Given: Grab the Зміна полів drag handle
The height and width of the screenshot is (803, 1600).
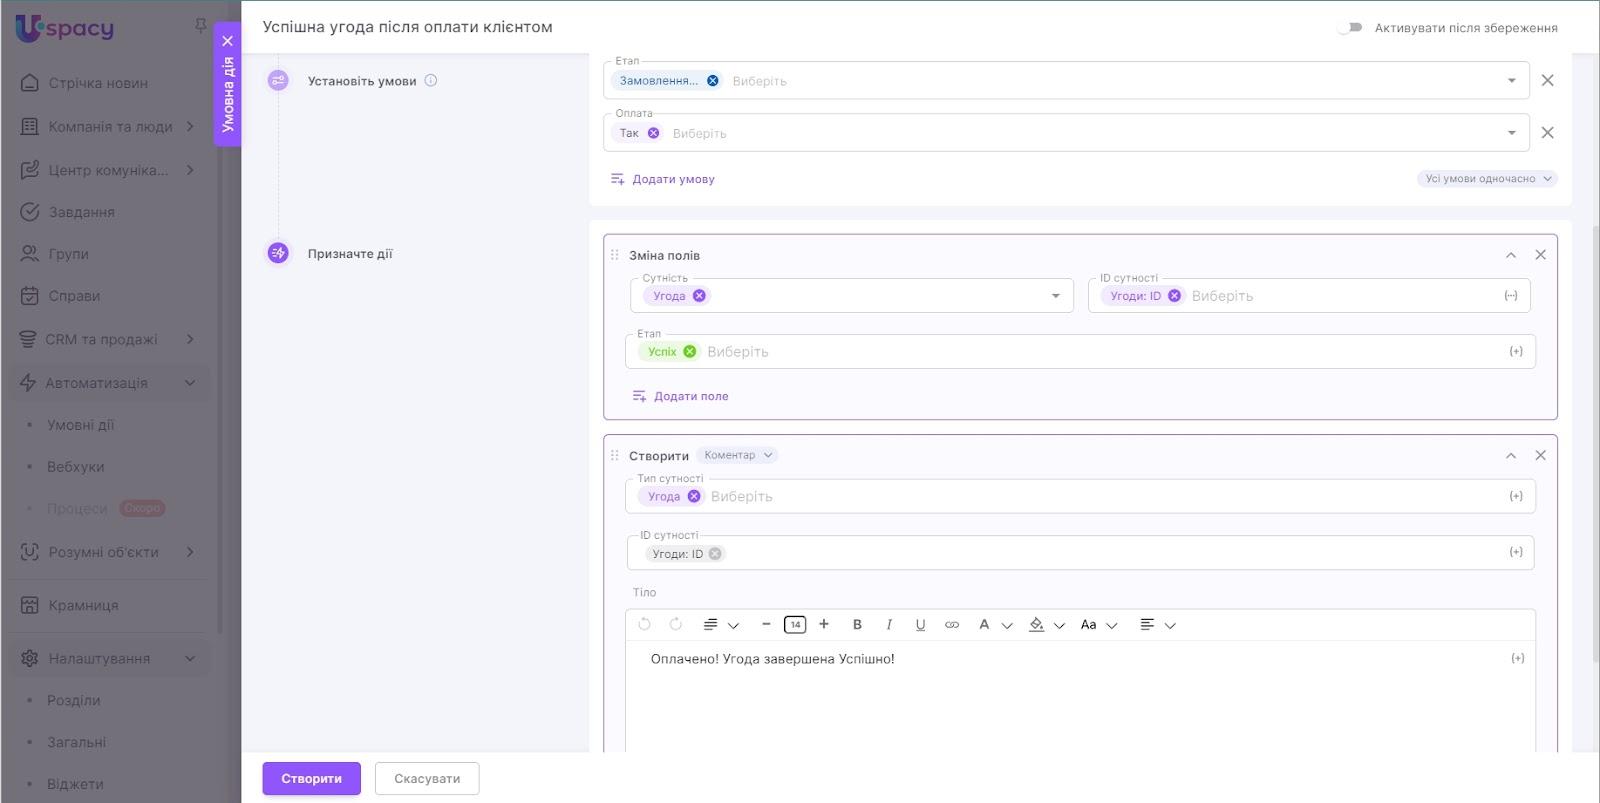Looking at the screenshot, I should tap(615, 255).
